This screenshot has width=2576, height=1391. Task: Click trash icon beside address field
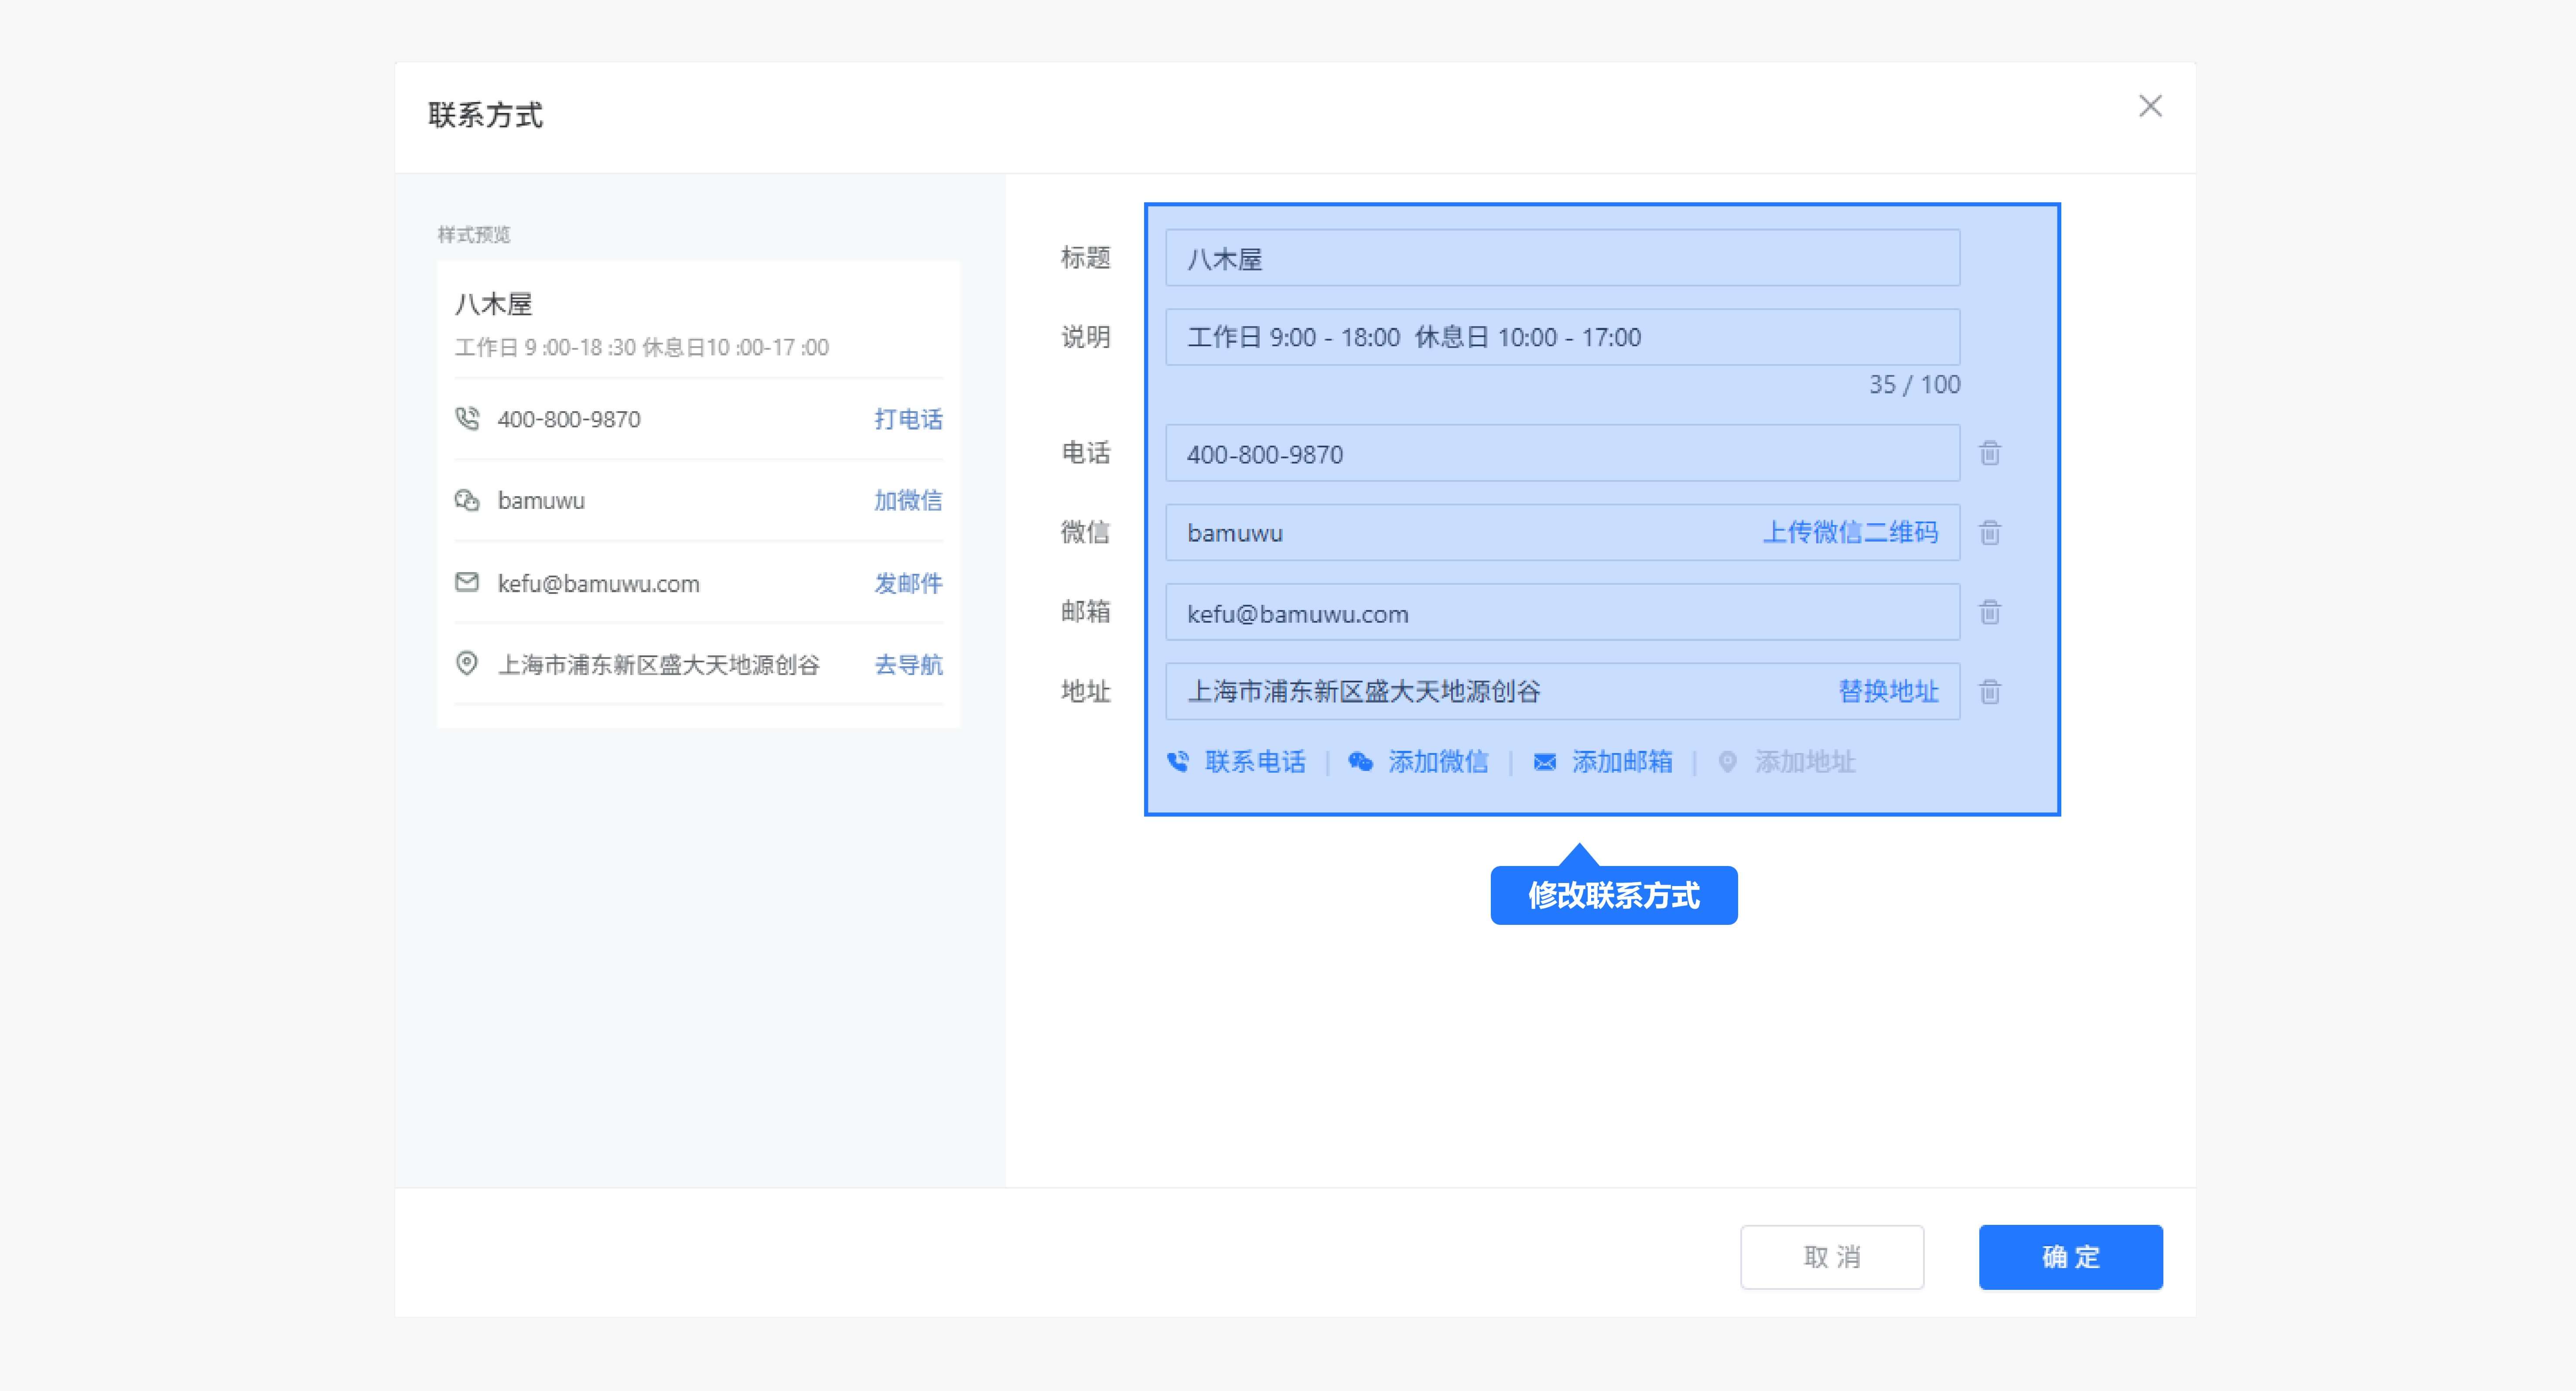(x=1990, y=691)
